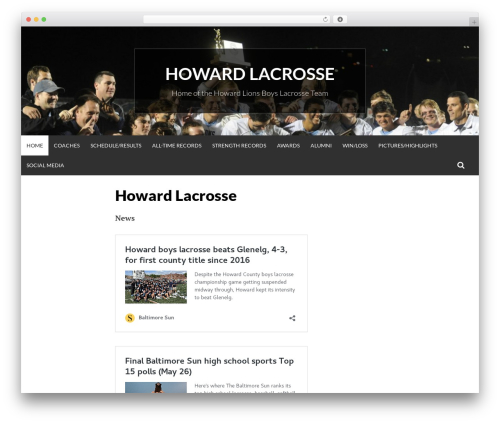Select the Home menu item
This screenshot has height=423, width=500.
point(35,146)
